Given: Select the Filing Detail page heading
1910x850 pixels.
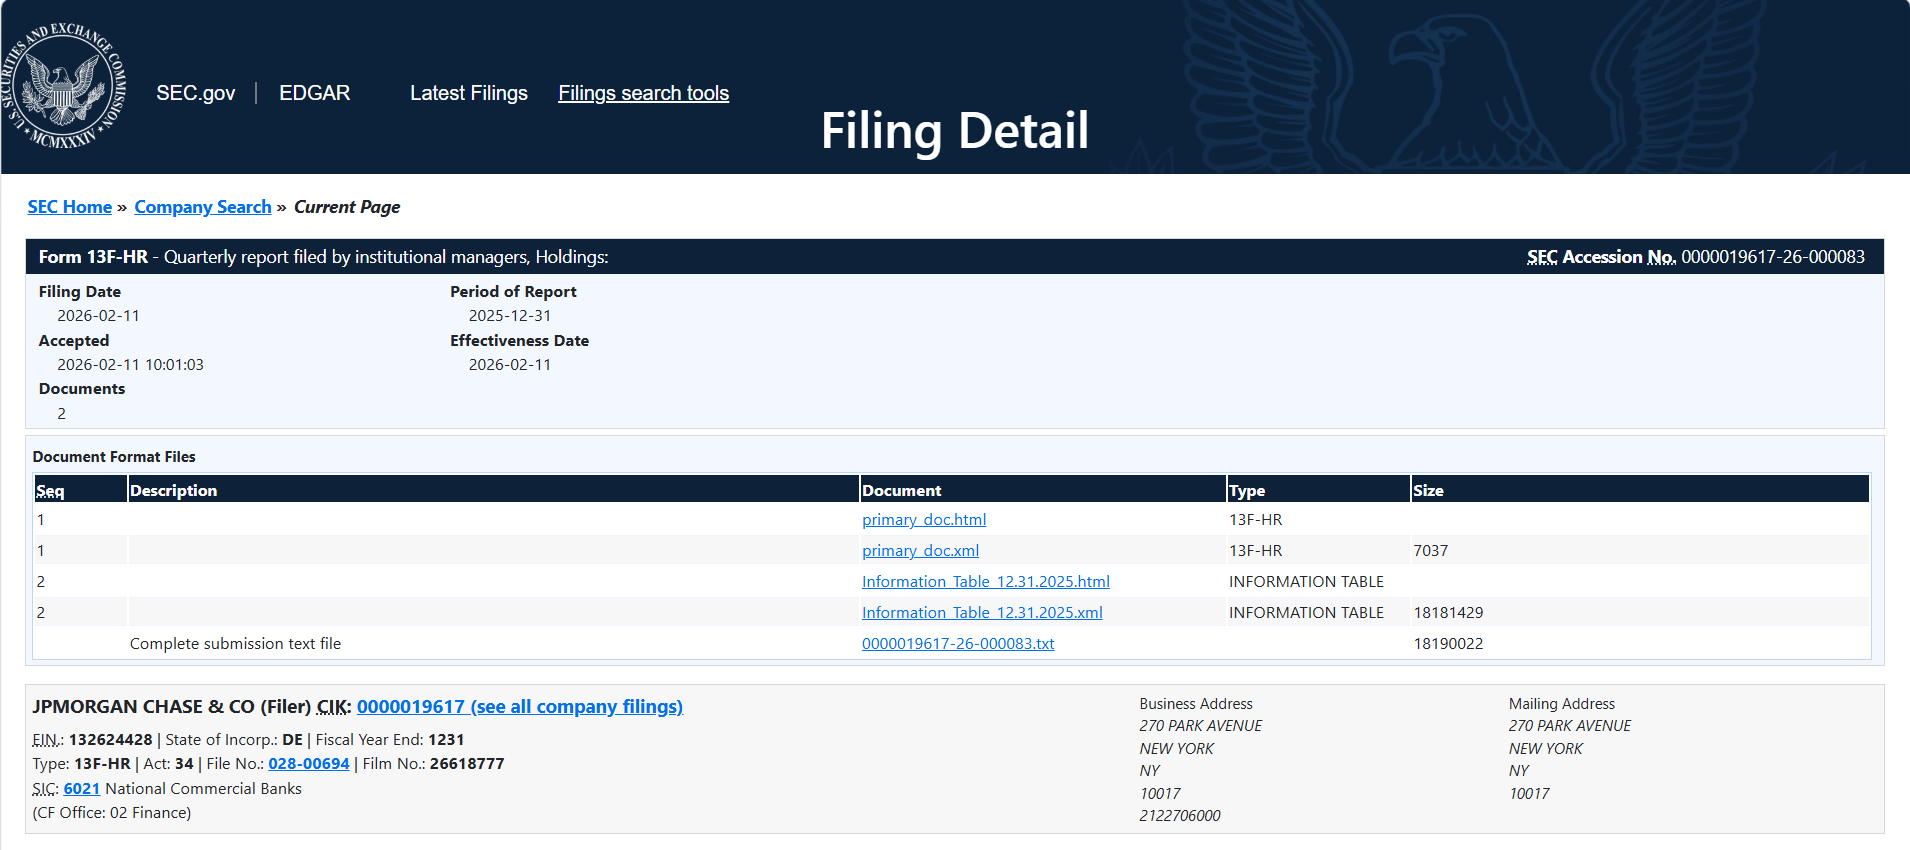Looking at the screenshot, I should click(955, 131).
